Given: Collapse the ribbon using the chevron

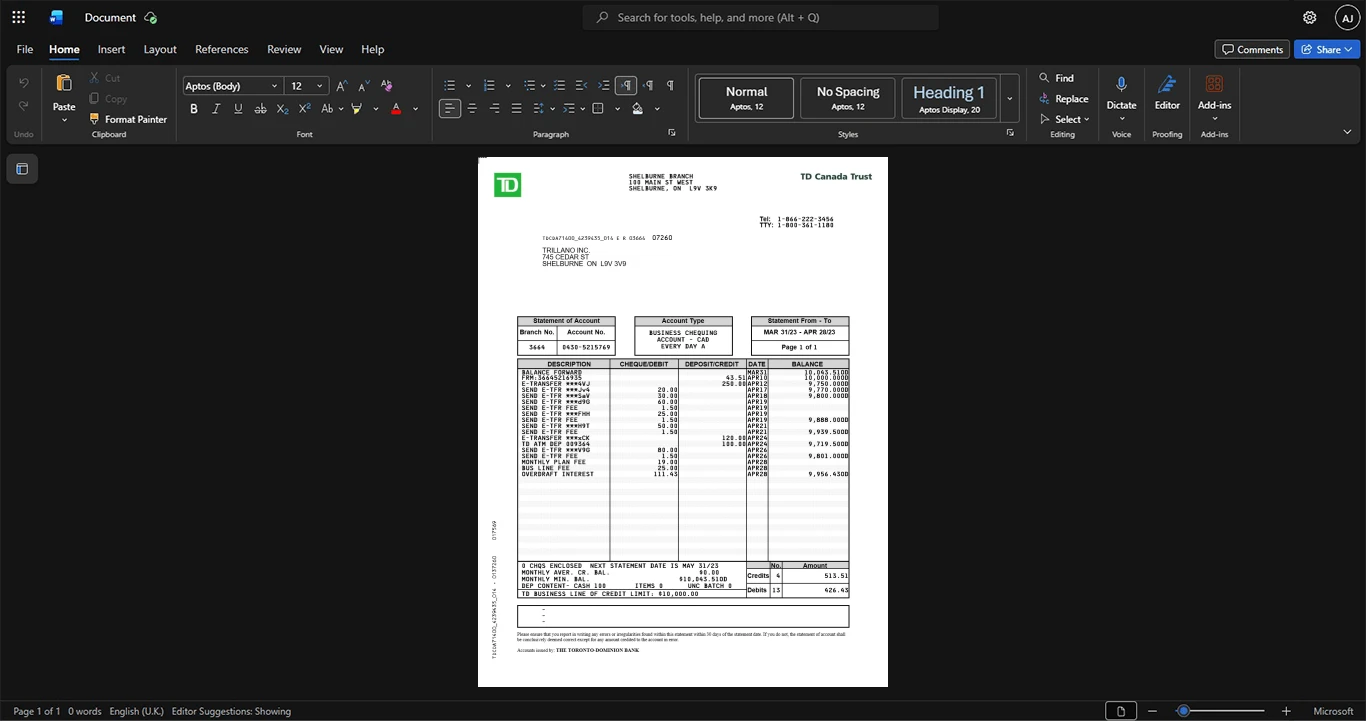Looking at the screenshot, I should coord(1347,131).
